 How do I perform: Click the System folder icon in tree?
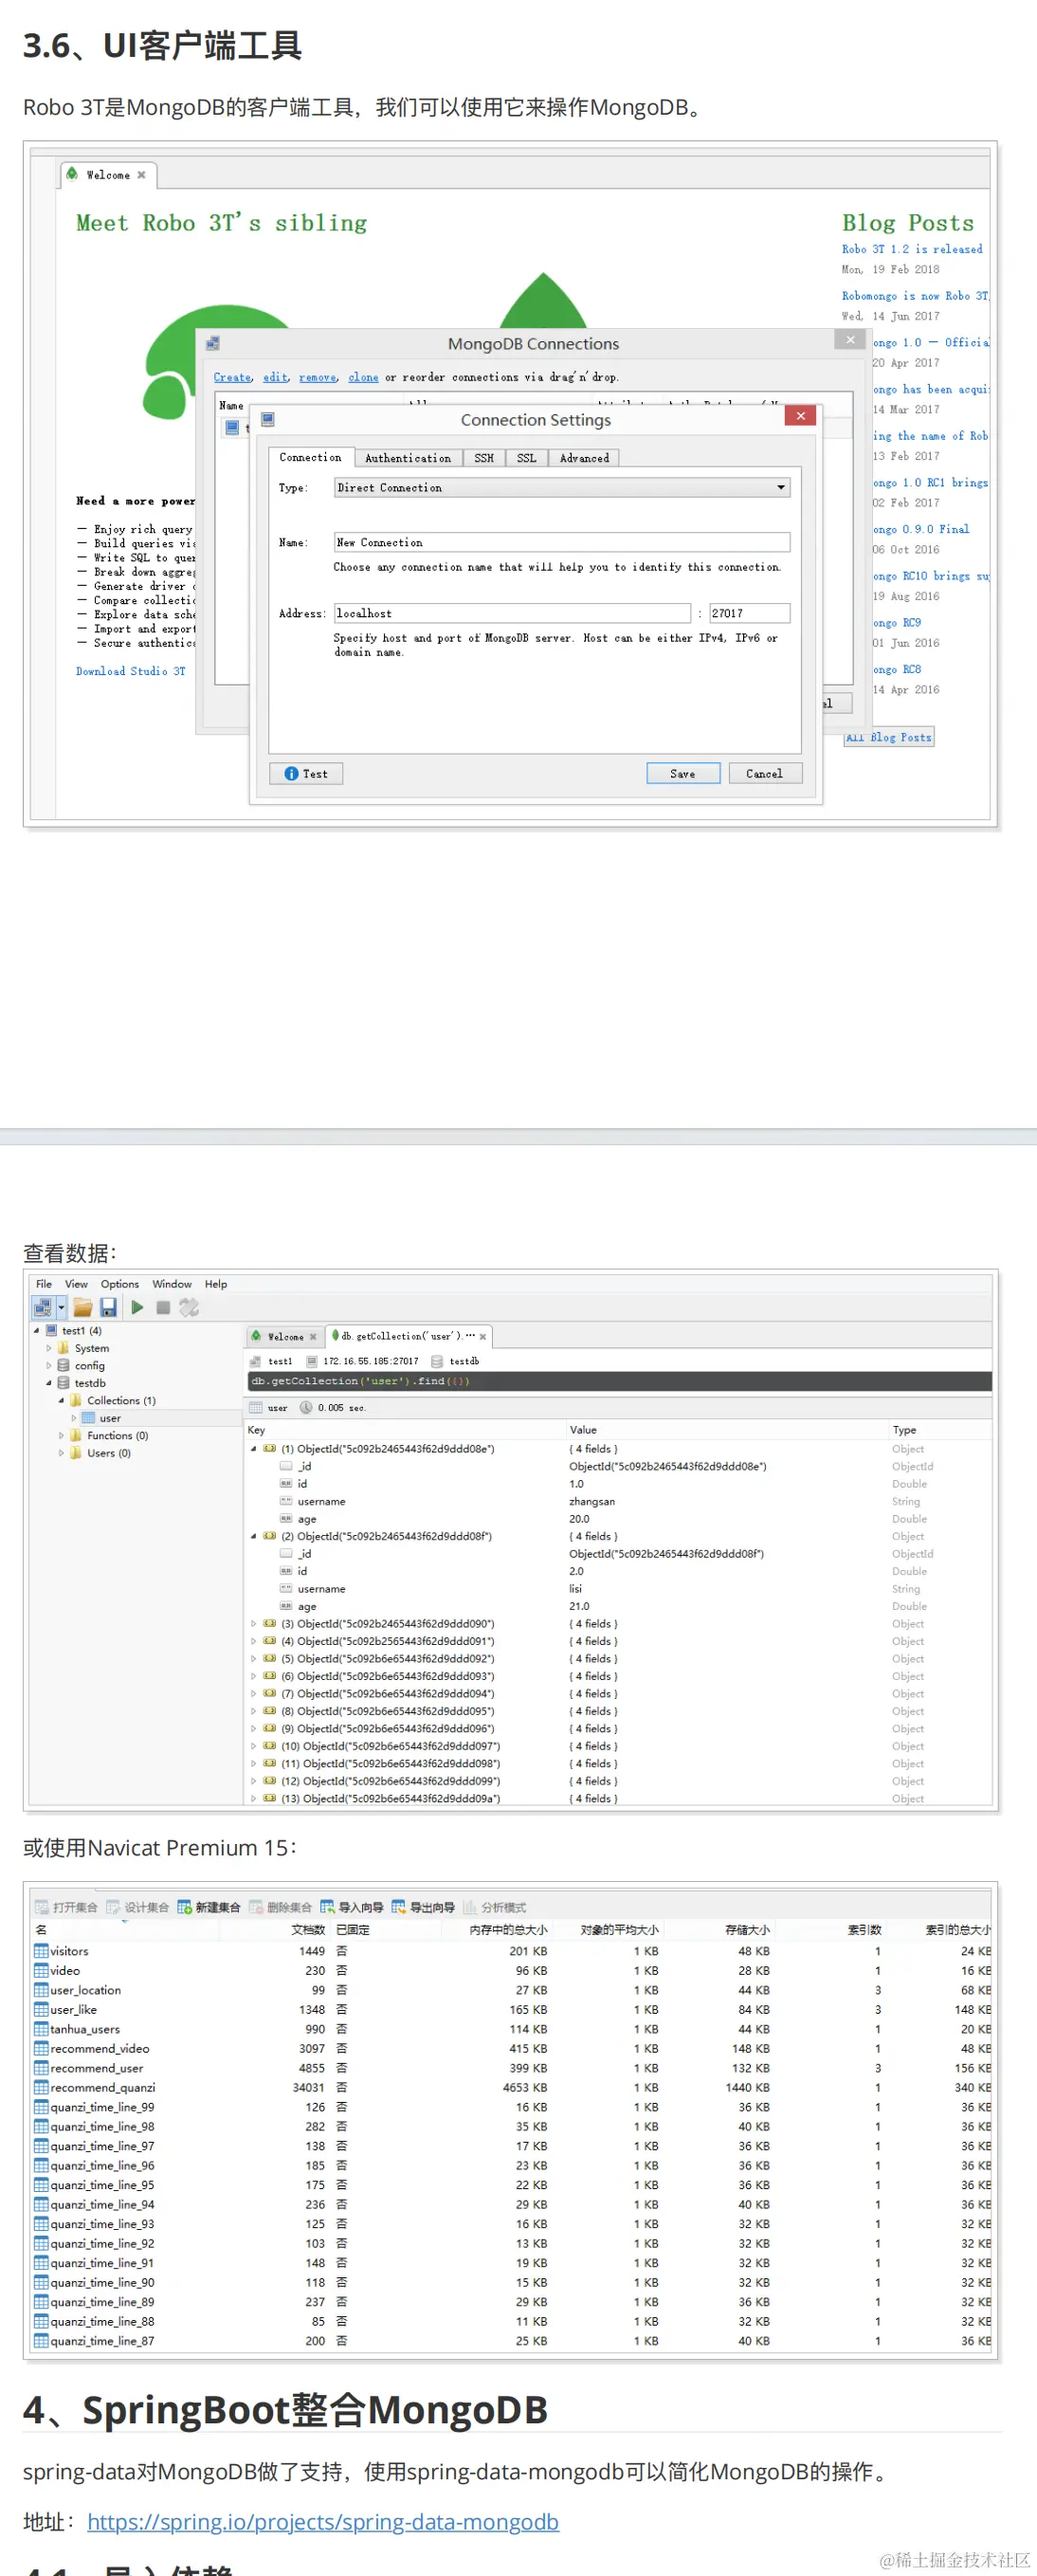tap(63, 1348)
